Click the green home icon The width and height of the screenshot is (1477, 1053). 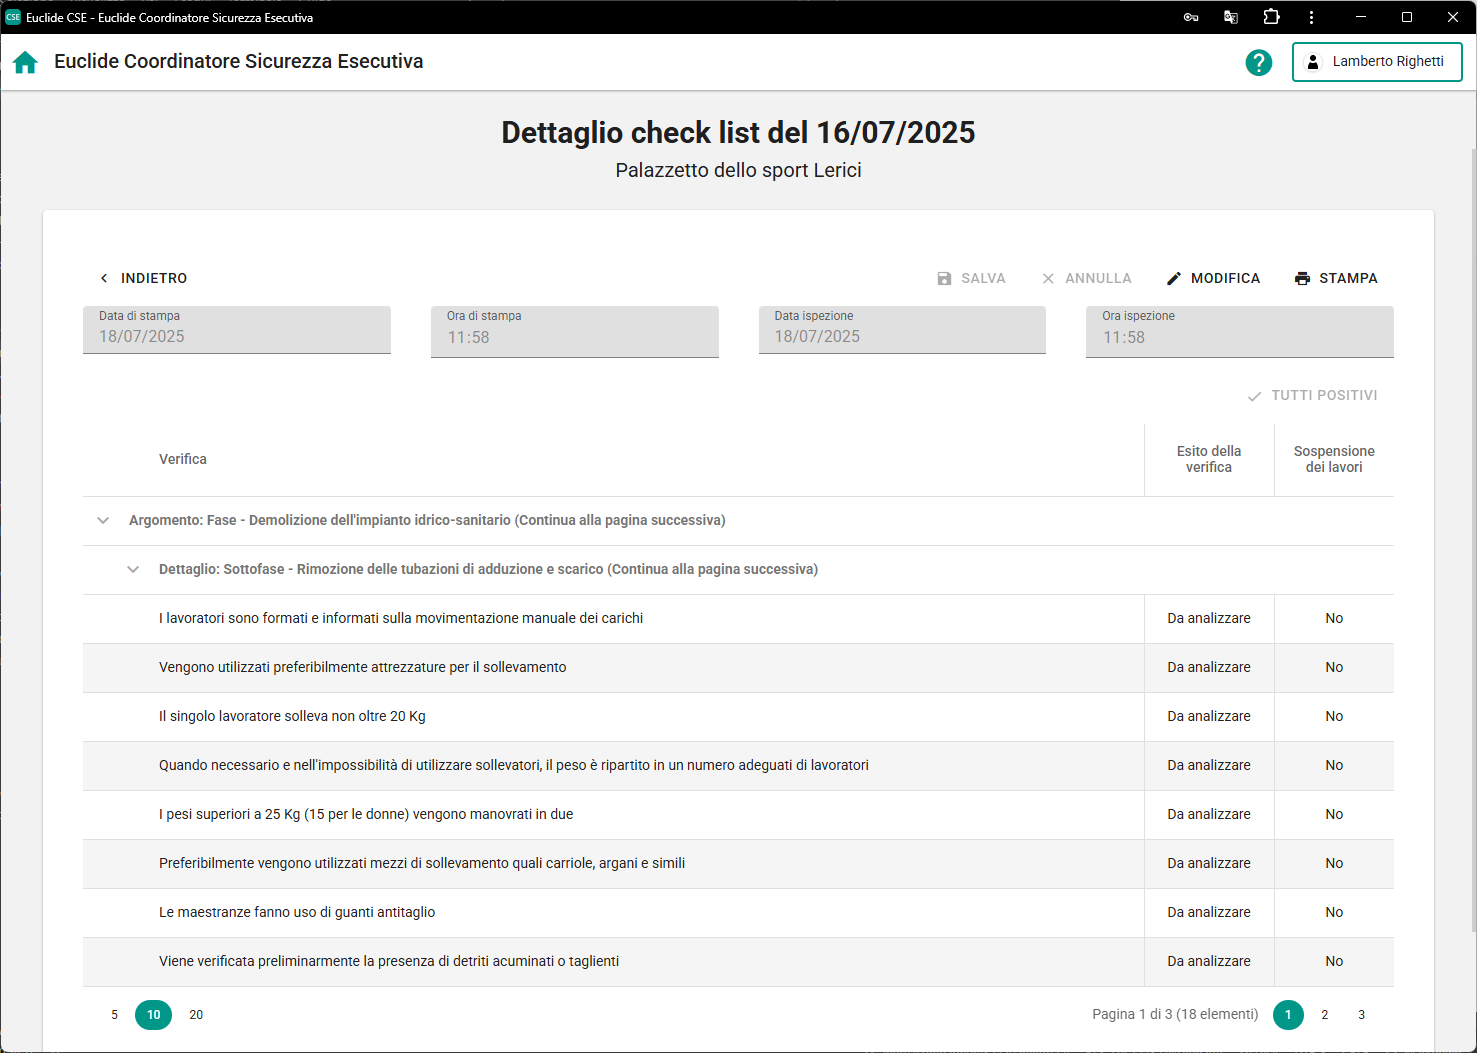point(25,62)
